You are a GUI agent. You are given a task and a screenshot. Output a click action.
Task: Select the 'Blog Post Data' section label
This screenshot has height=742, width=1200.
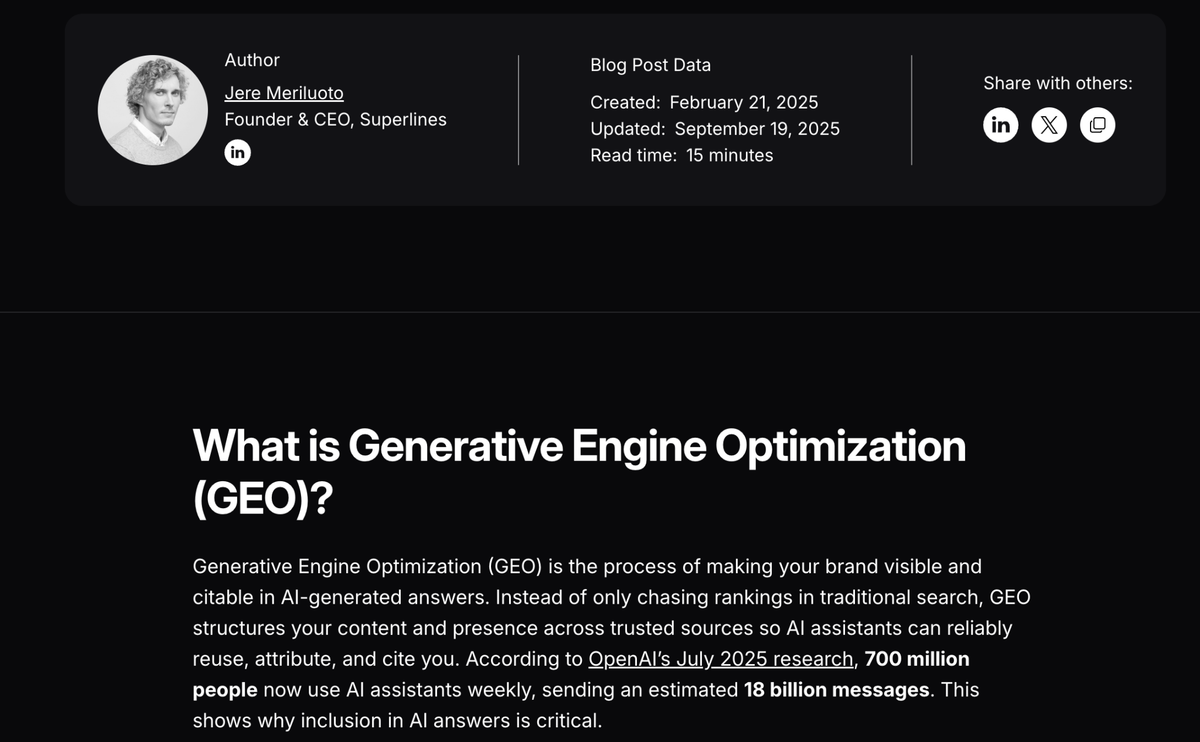pyautogui.click(x=650, y=64)
